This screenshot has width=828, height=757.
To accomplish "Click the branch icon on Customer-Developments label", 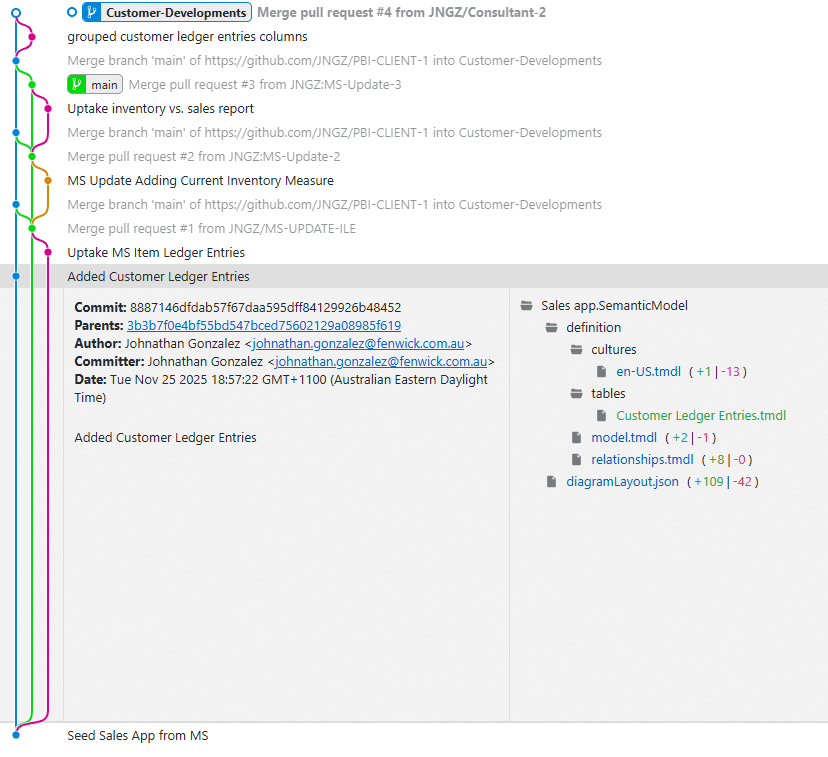I will point(91,13).
